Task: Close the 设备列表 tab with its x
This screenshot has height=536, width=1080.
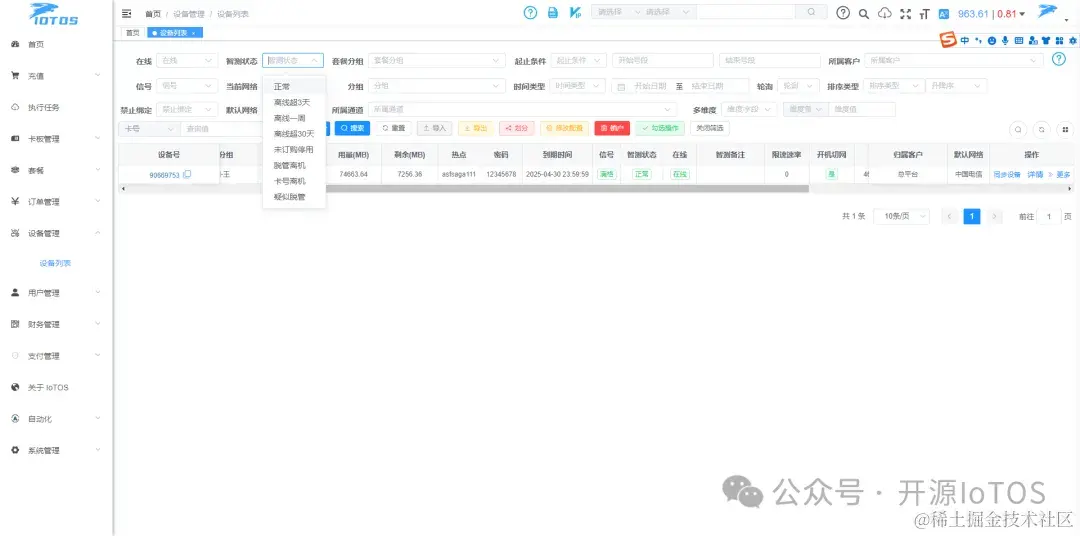Action: [194, 33]
